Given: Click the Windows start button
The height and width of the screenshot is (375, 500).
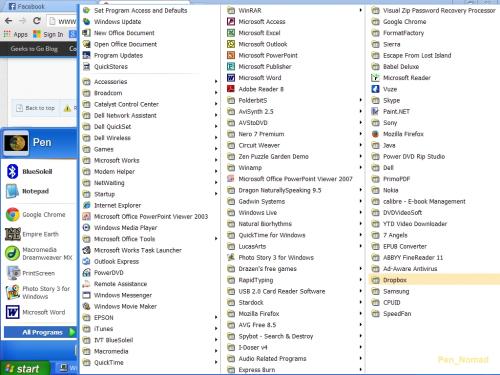Looking at the screenshot, I should (25, 368).
